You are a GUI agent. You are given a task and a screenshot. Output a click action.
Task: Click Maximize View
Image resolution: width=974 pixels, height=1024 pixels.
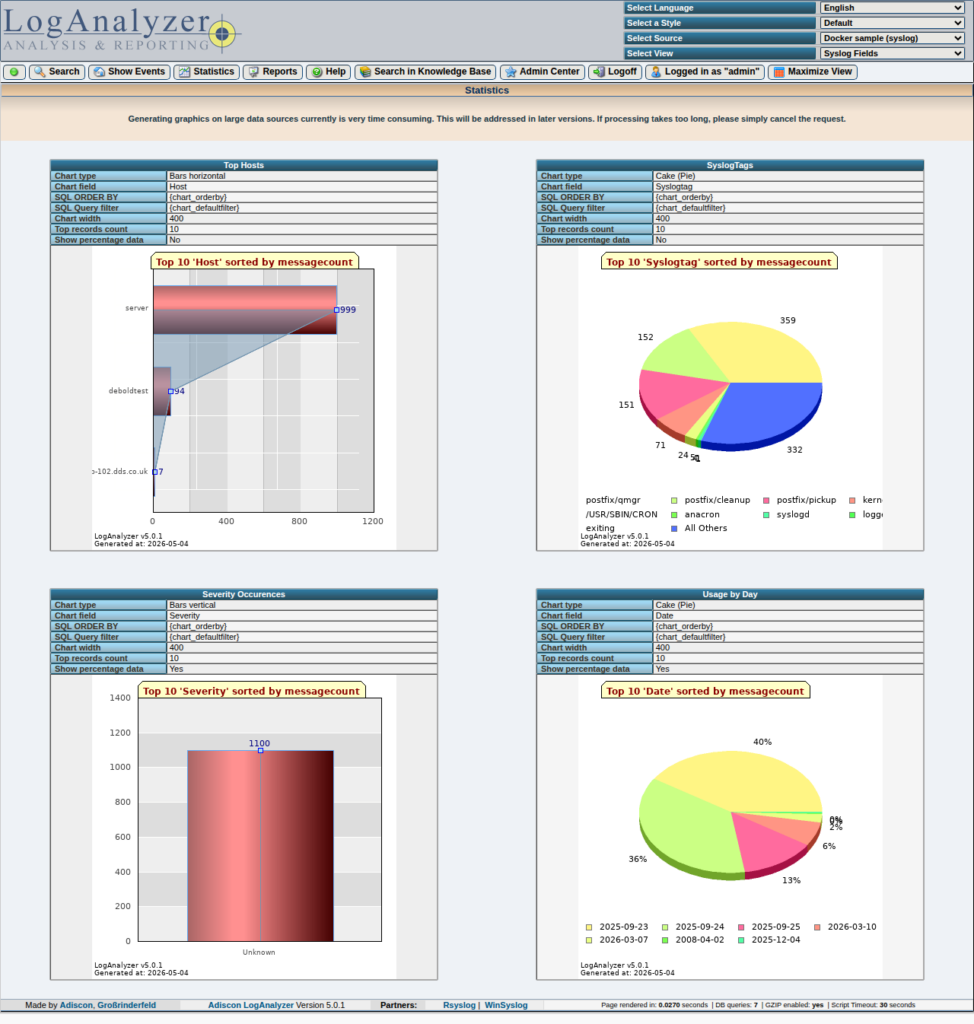[x=813, y=72]
